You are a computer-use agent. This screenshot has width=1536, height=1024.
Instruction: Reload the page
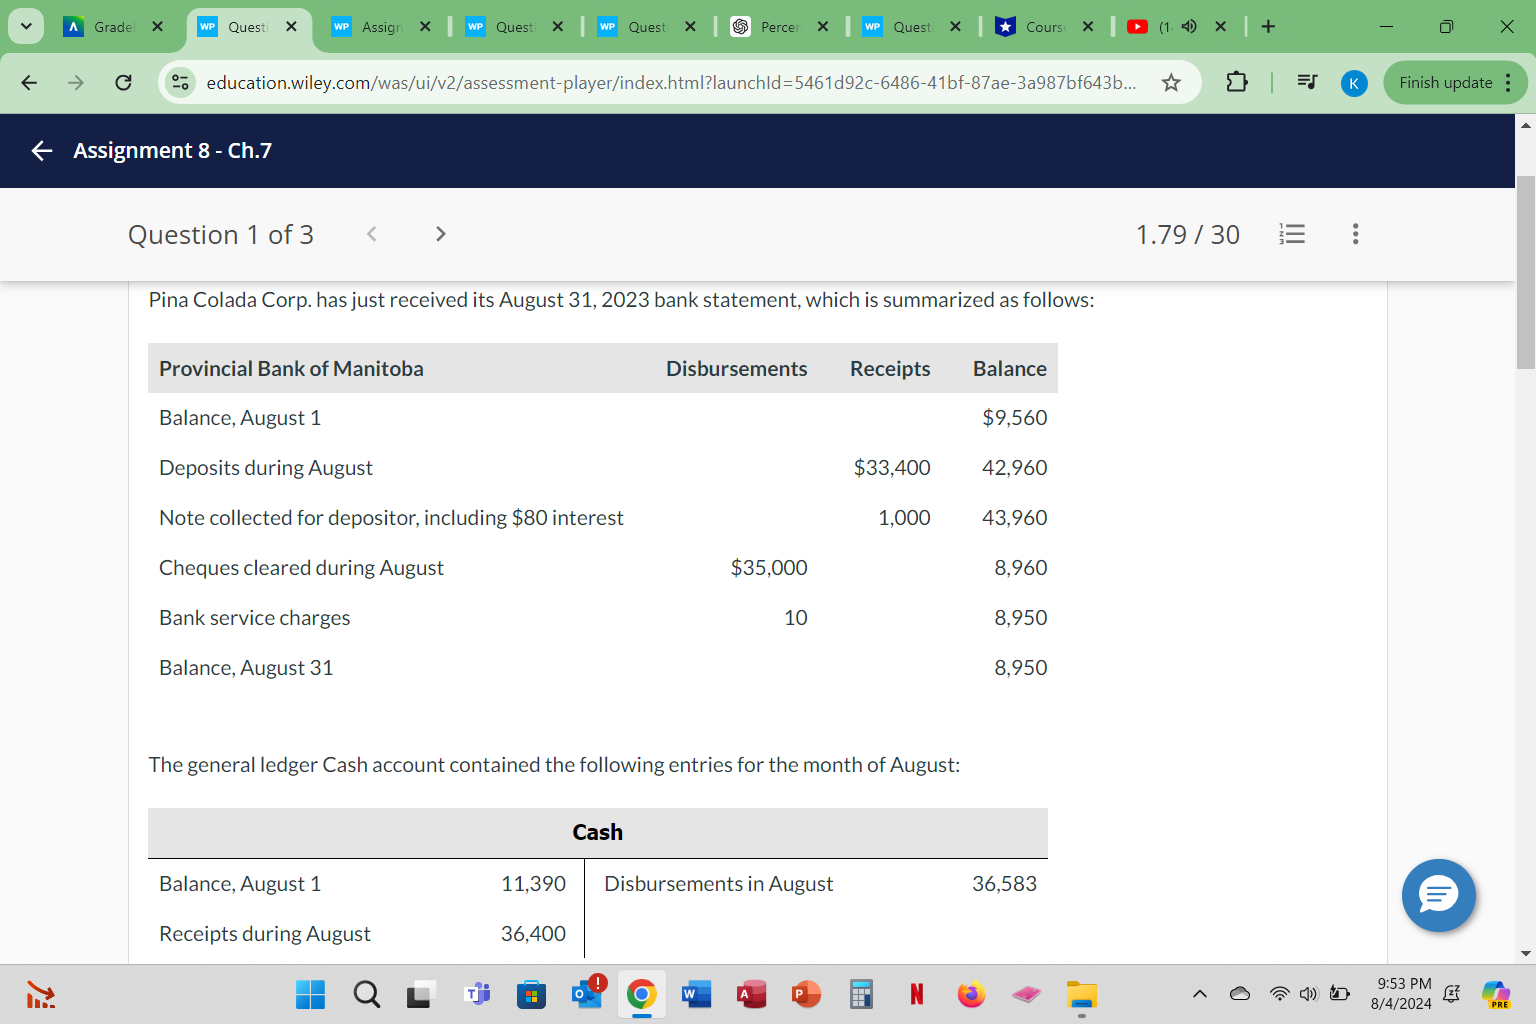click(x=123, y=82)
